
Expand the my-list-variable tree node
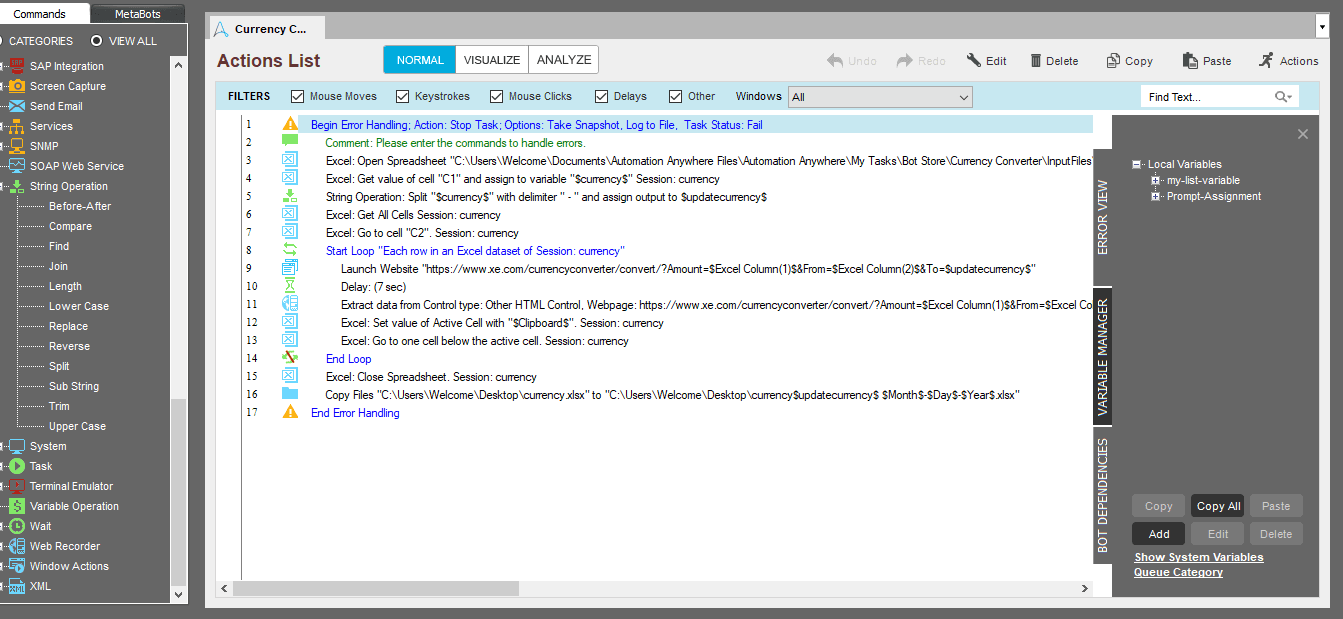coord(1156,181)
